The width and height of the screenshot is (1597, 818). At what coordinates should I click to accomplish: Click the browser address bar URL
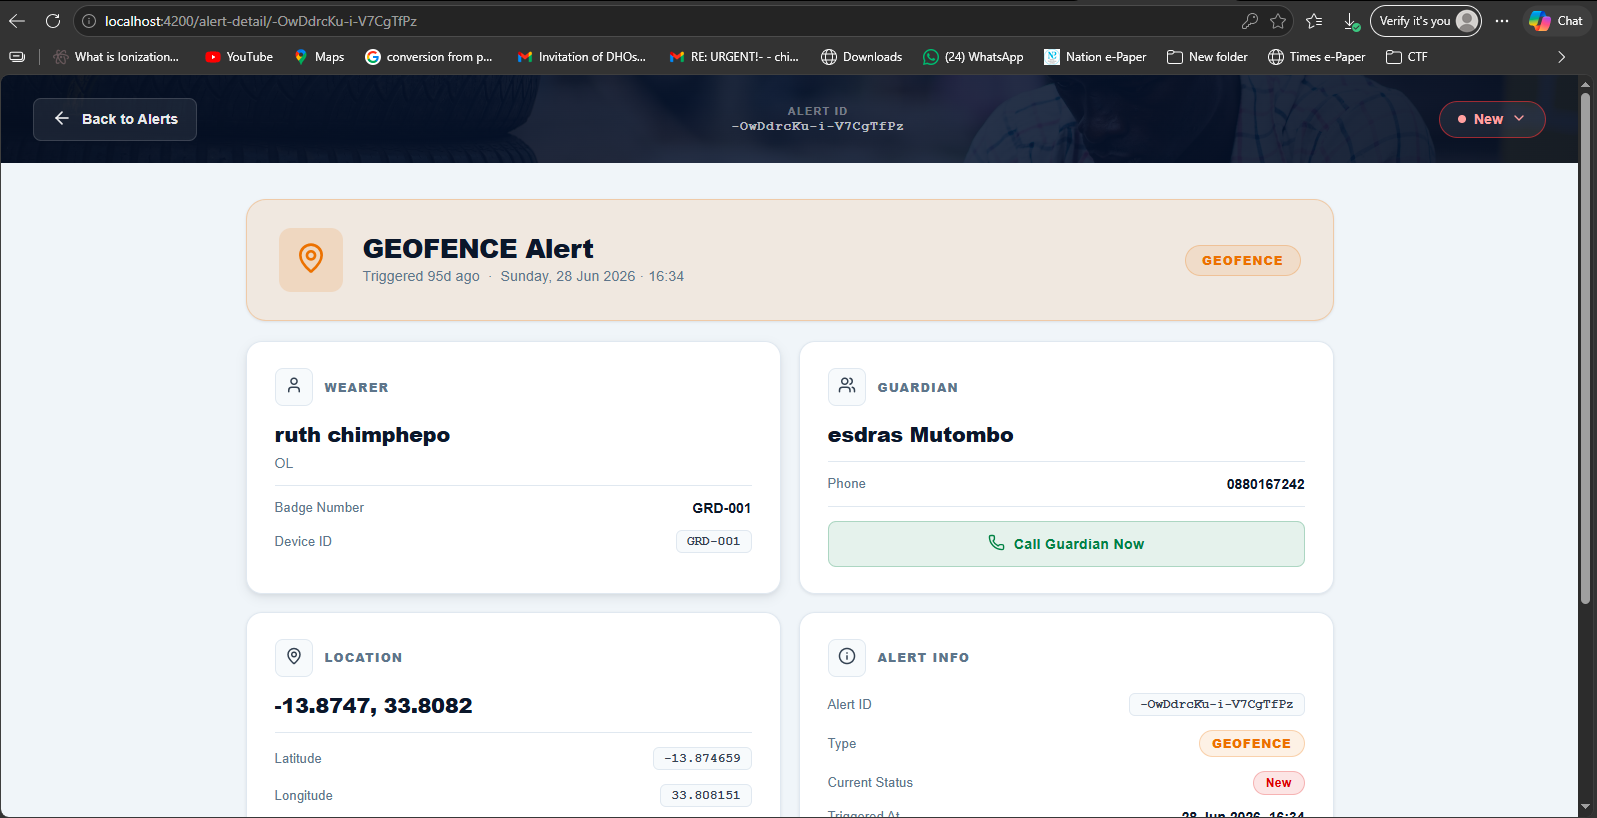click(261, 21)
